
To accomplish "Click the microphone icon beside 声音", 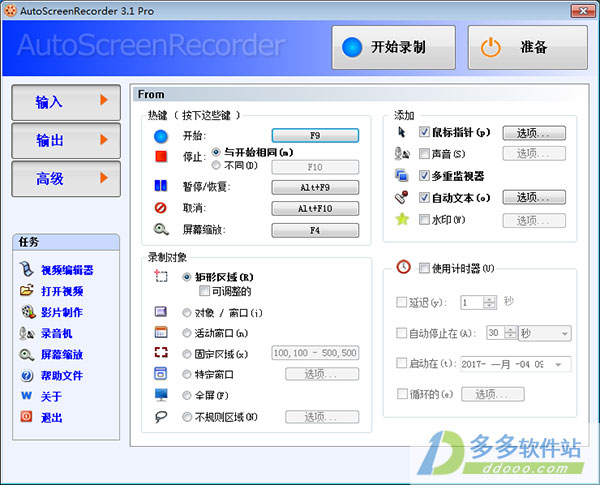I will pyautogui.click(x=402, y=154).
